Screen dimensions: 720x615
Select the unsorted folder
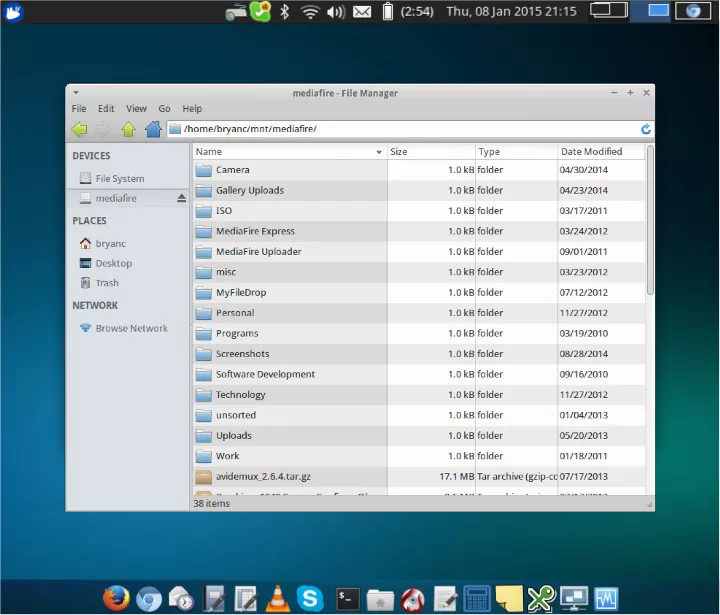point(236,415)
